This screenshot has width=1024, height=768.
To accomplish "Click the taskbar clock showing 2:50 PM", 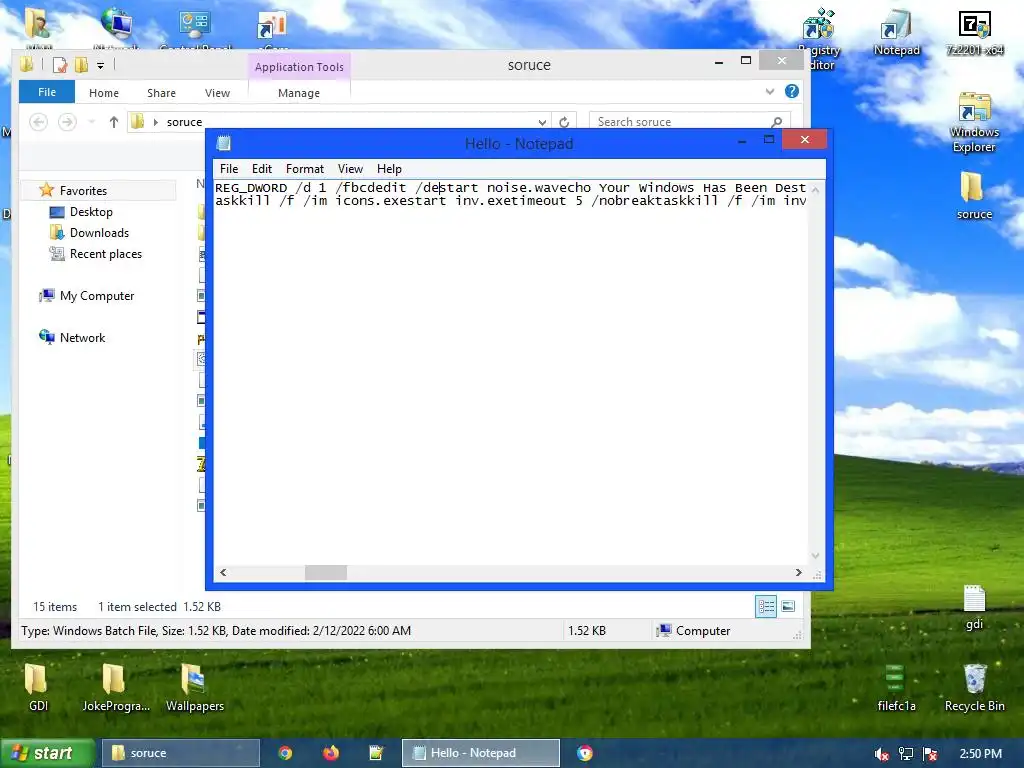I will click(x=980, y=754).
